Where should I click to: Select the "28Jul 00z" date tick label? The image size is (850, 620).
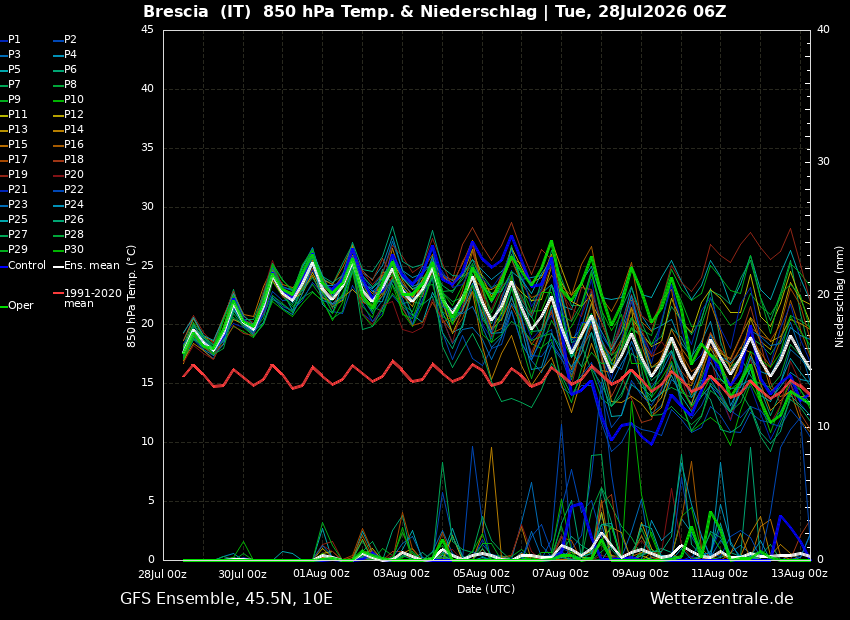point(163,573)
